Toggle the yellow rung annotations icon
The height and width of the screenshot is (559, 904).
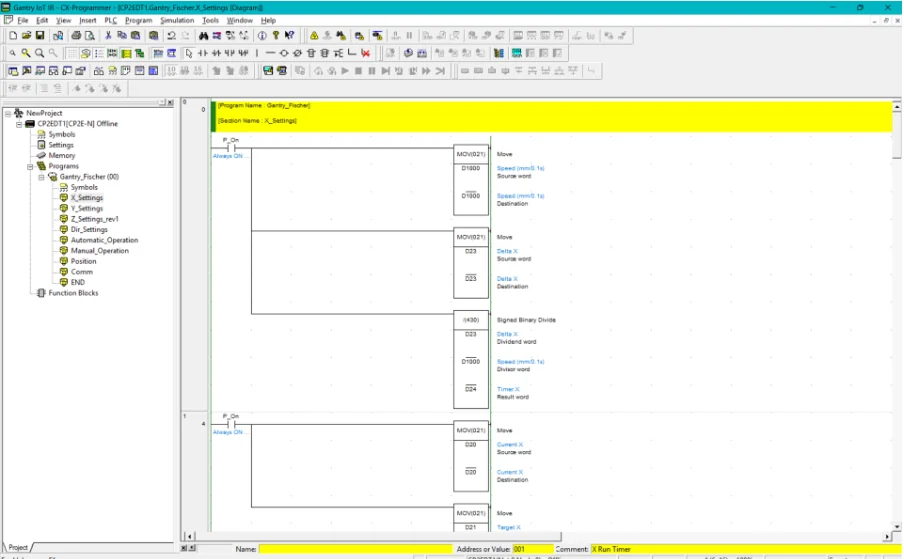[126, 53]
